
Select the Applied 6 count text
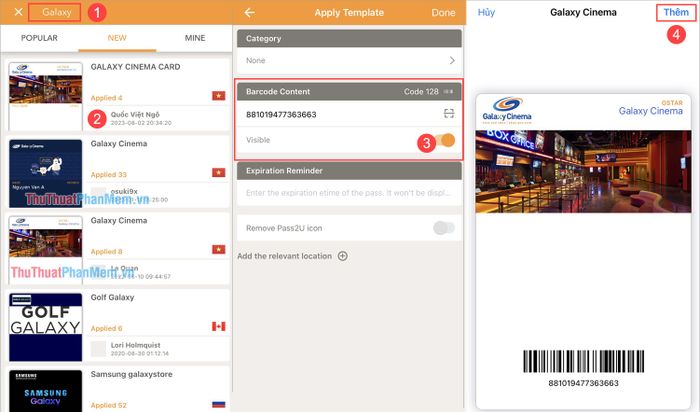click(x=106, y=329)
